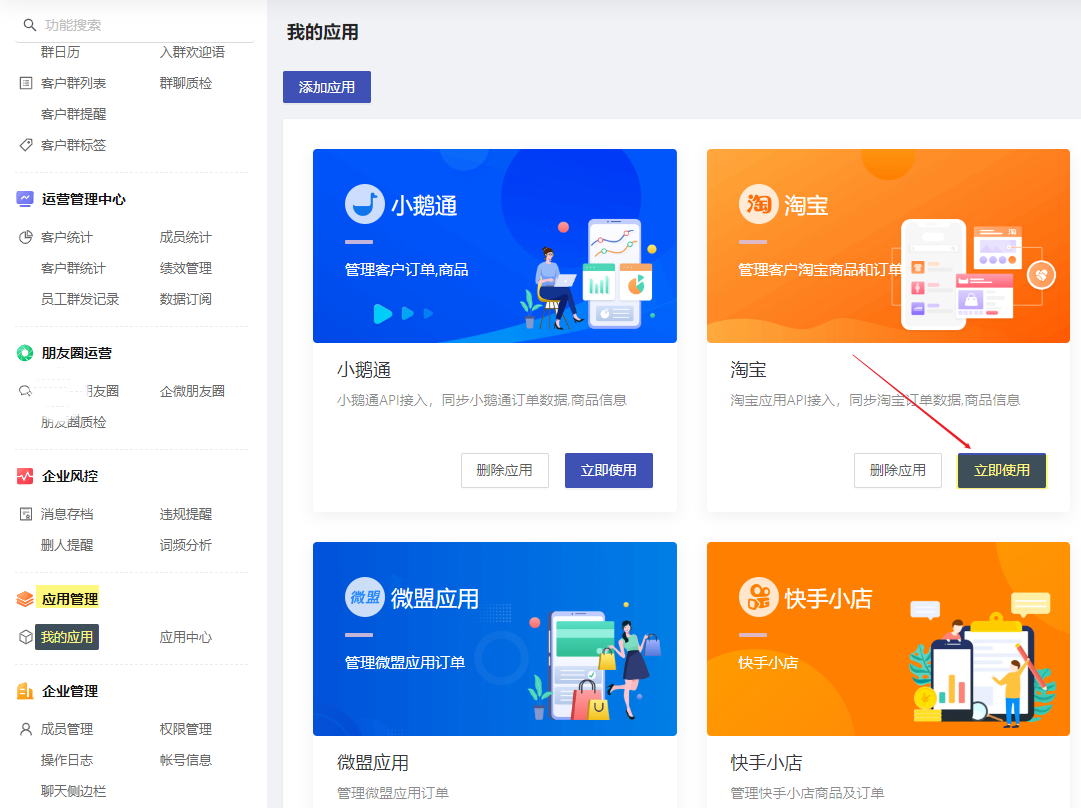Viewport: 1081px width, 808px height.
Task: Click the 企业管理 section header
Action: point(70,691)
